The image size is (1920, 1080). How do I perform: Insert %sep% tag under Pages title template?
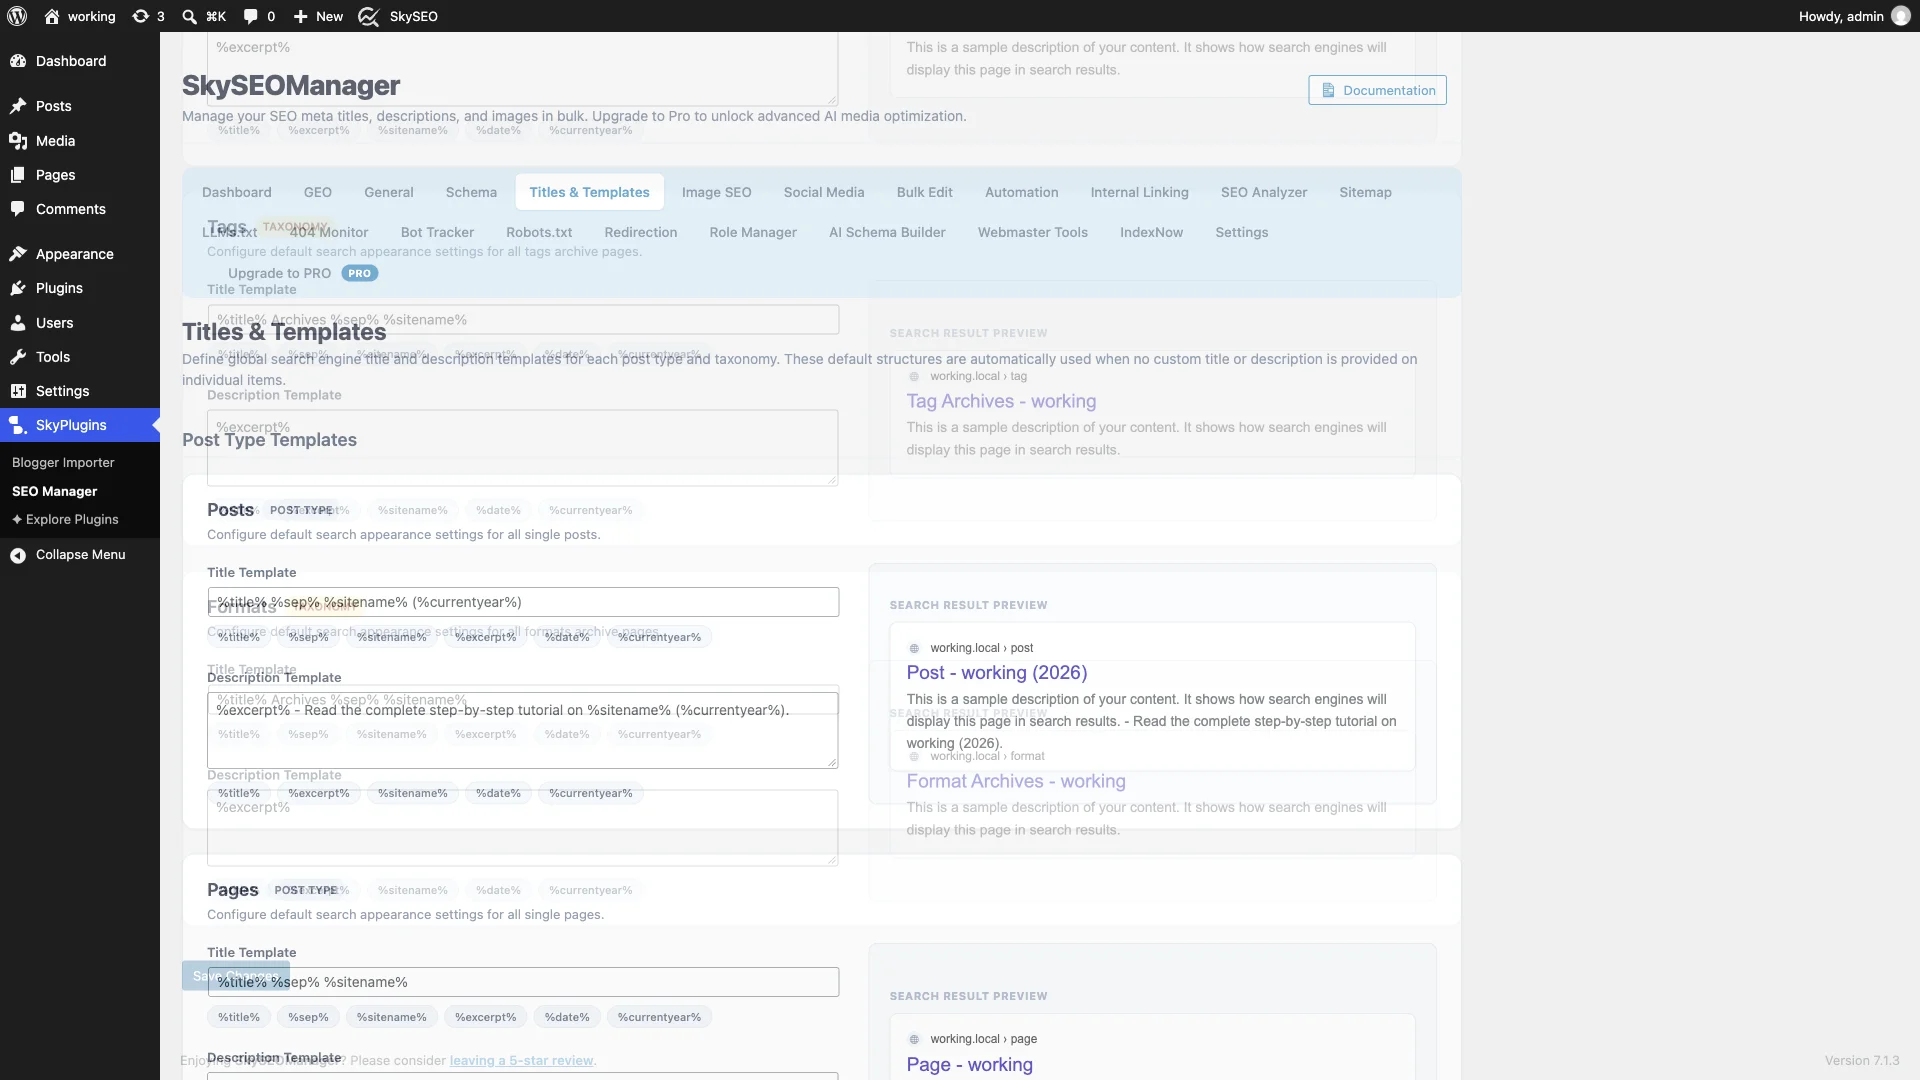(x=308, y=1017)
